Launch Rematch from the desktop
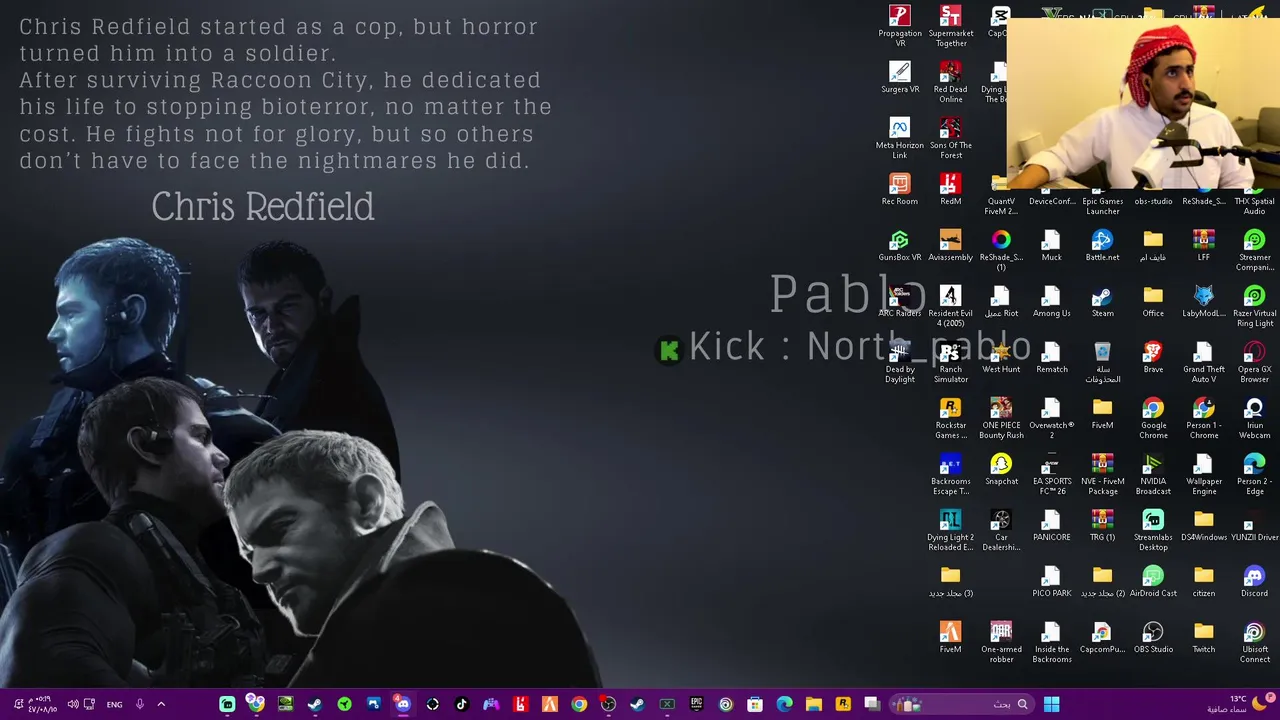 [x=1052, y=357]
